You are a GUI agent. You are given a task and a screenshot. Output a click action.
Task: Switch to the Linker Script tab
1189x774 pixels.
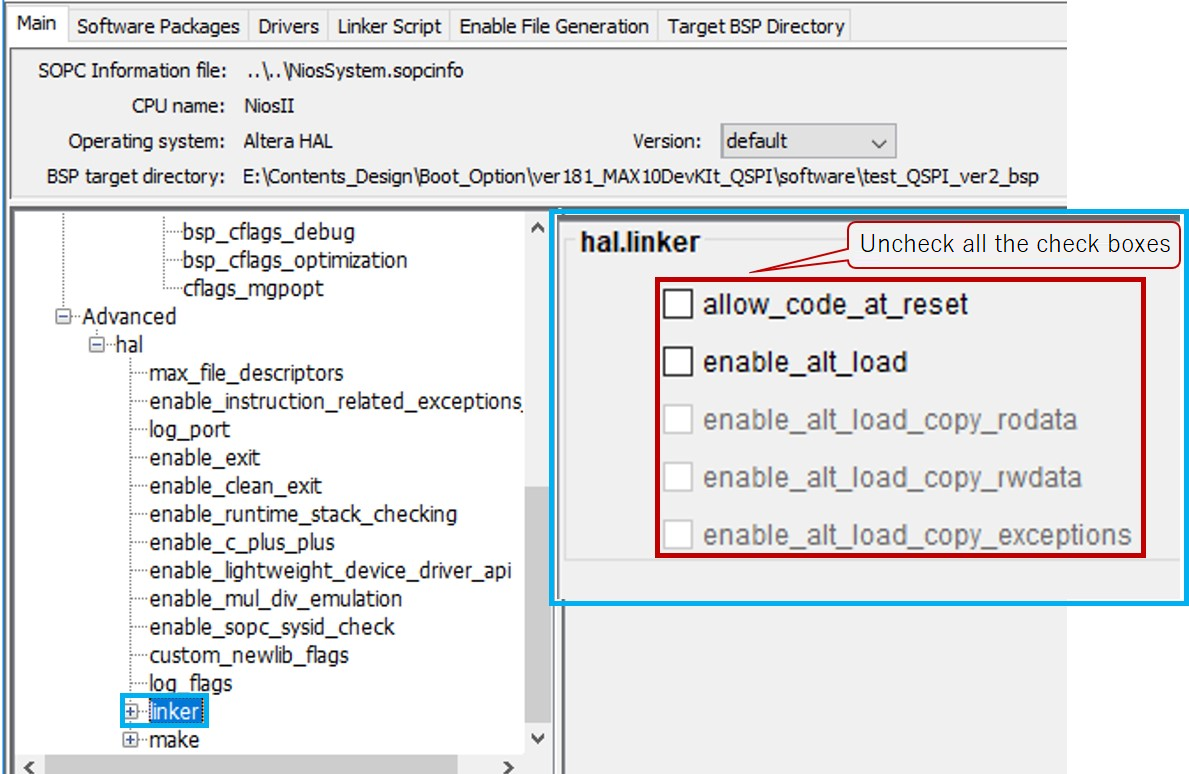point(389,26)
